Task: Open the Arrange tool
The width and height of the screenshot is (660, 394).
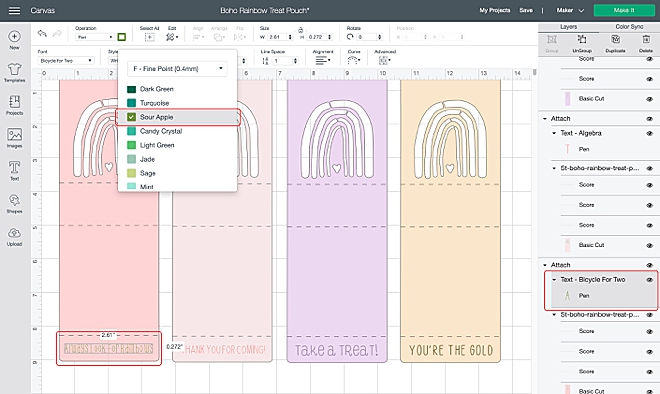Action: pos(219,37)
